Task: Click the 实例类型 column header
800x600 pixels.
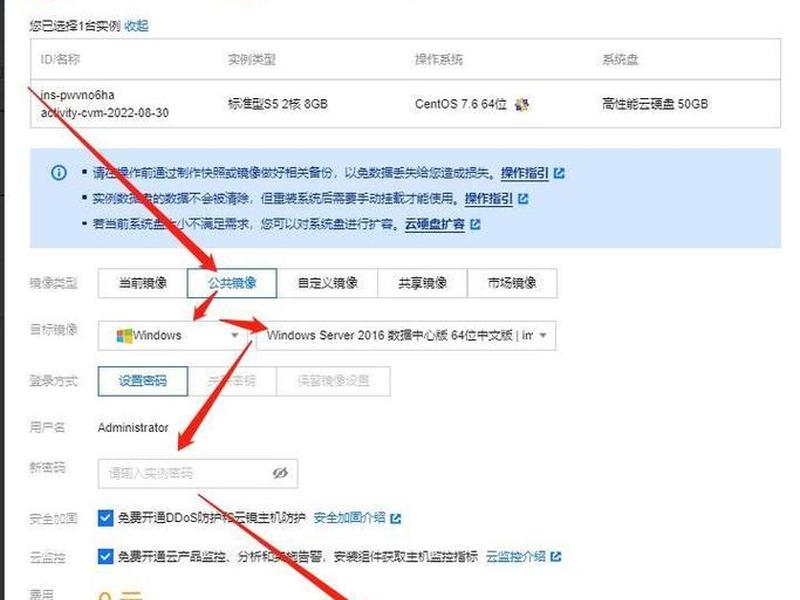Action: (252, 60)
